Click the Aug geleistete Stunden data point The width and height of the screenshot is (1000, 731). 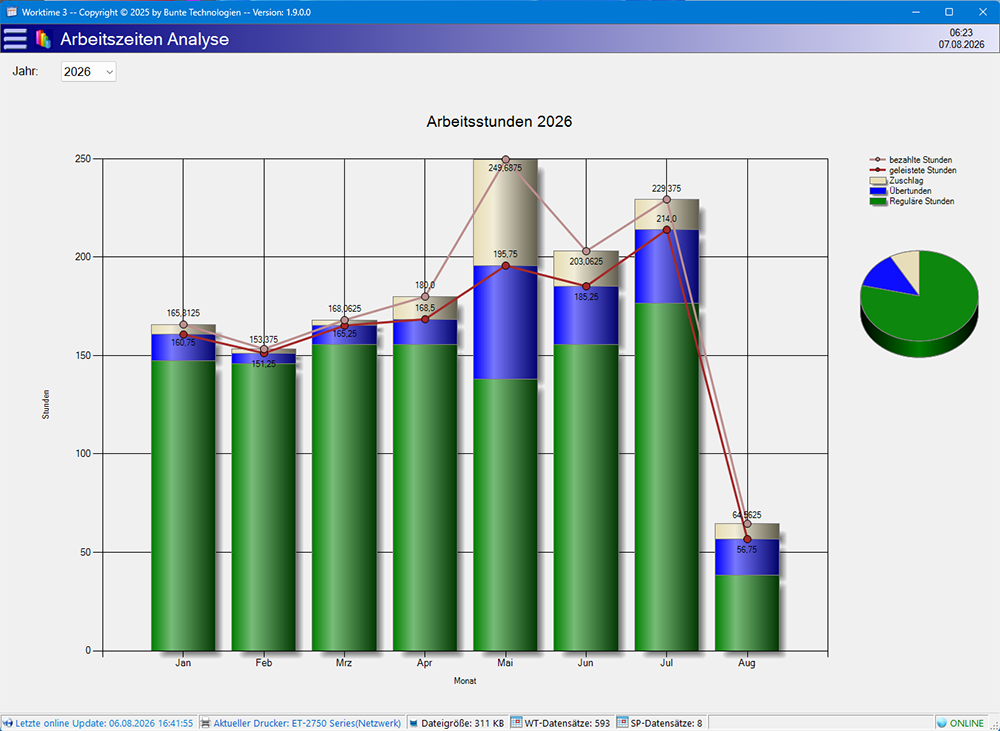click(747, 539)
